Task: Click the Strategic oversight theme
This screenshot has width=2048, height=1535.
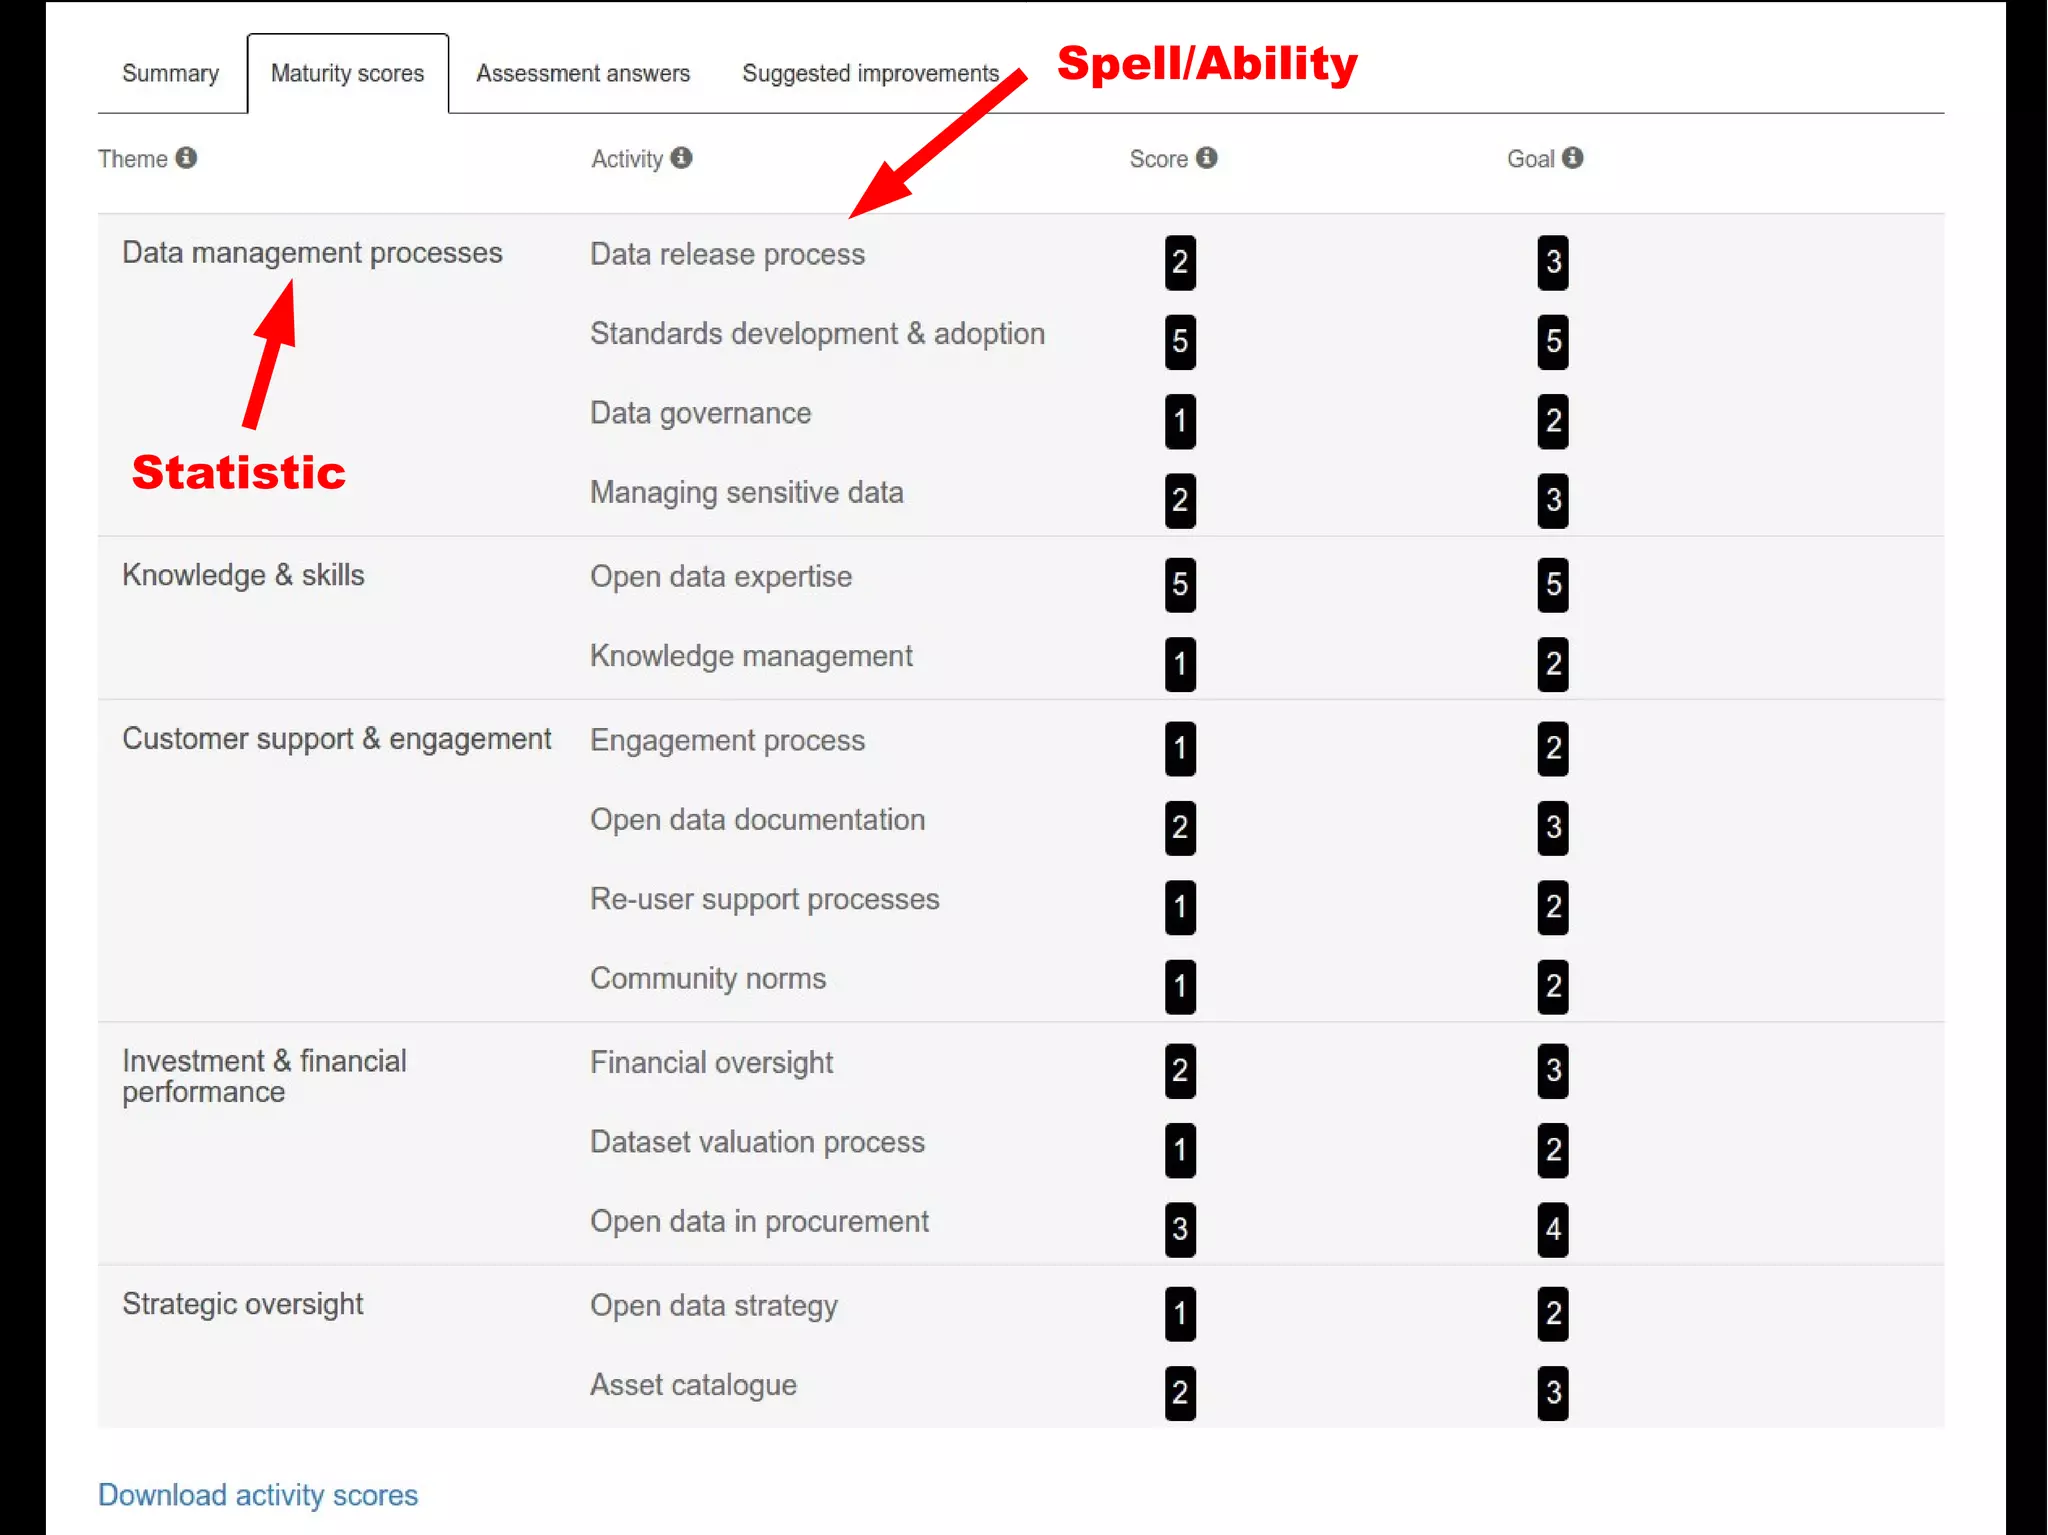Action: click(x=242, y=1304)
